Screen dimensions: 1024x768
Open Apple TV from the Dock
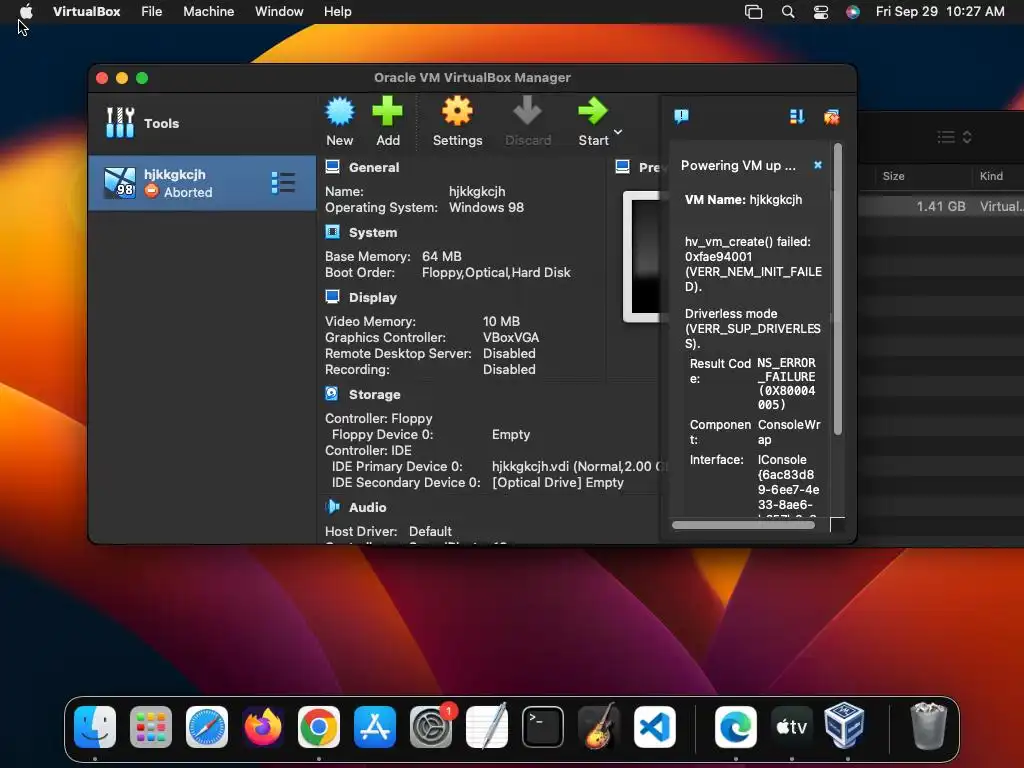(792, 727)
